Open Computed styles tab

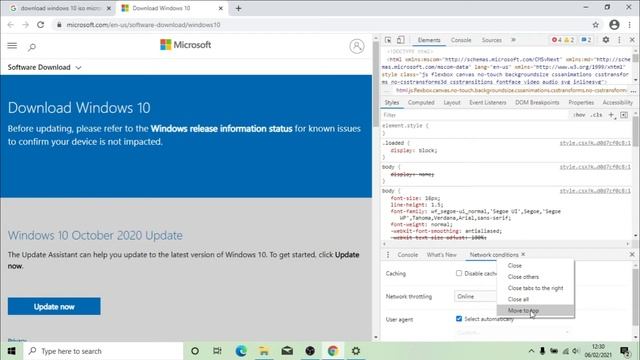[x=421, y=102]
